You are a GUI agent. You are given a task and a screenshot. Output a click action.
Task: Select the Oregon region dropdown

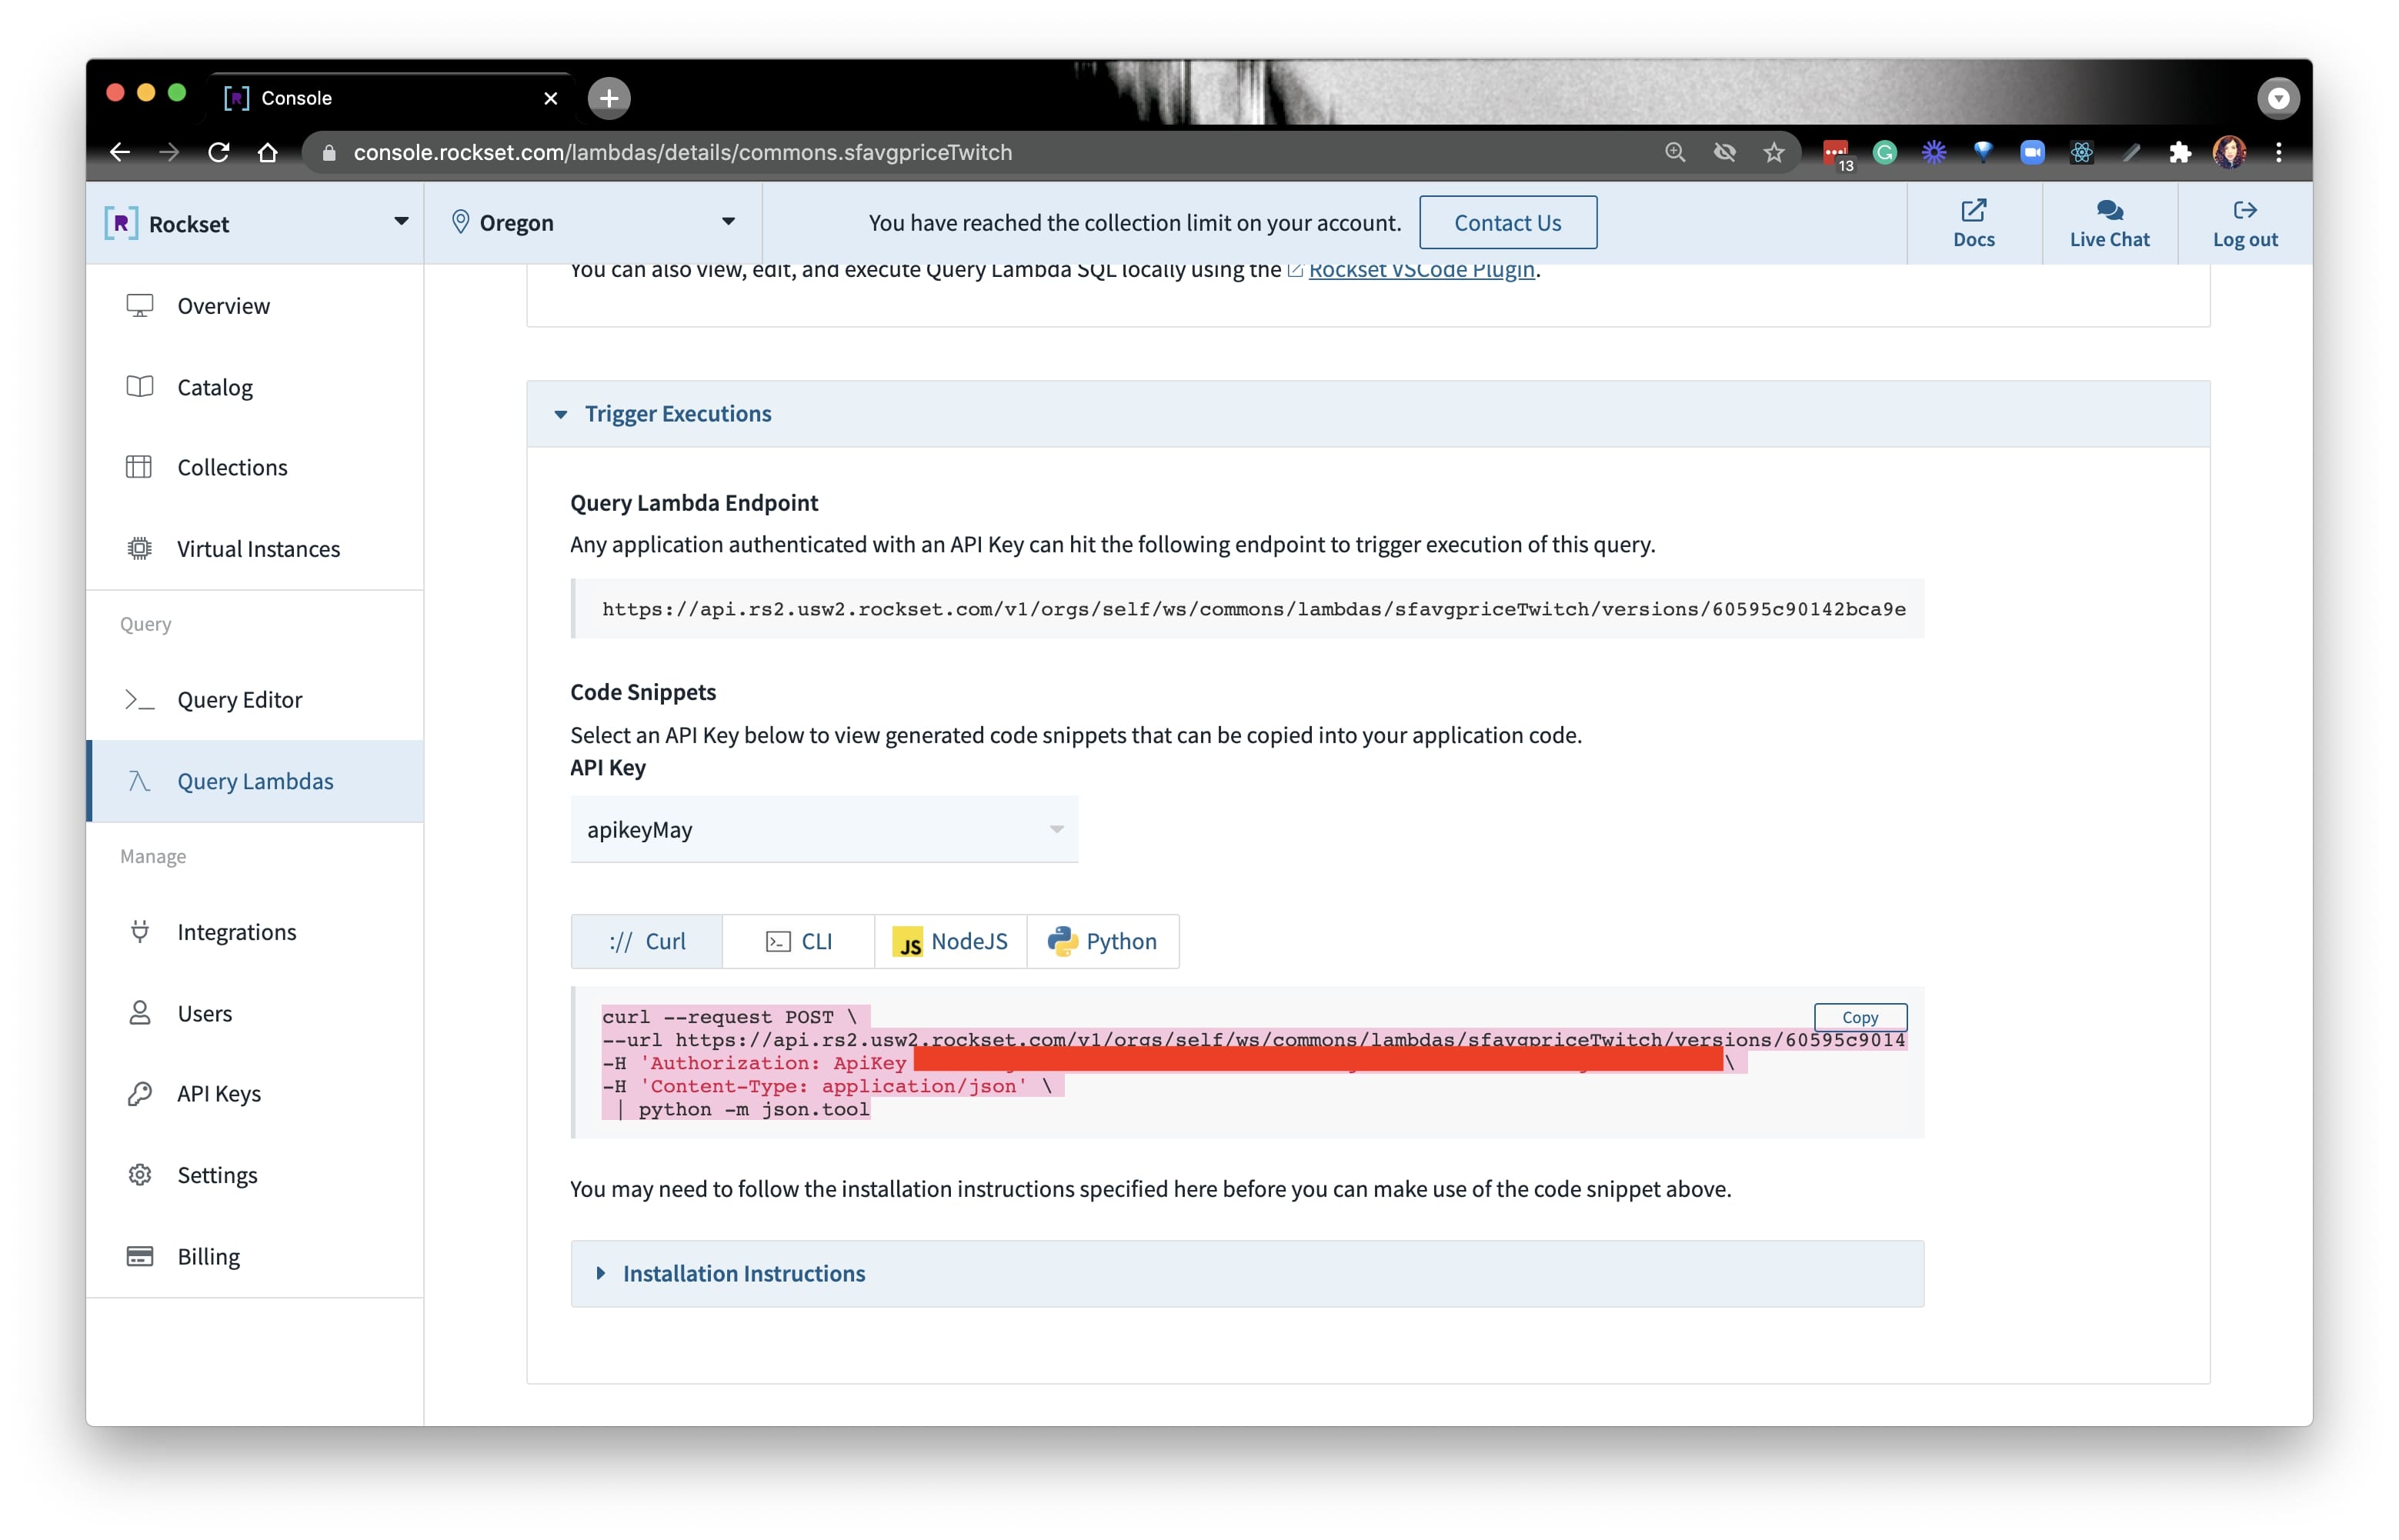pyautogui.click(x=595, y=222)
